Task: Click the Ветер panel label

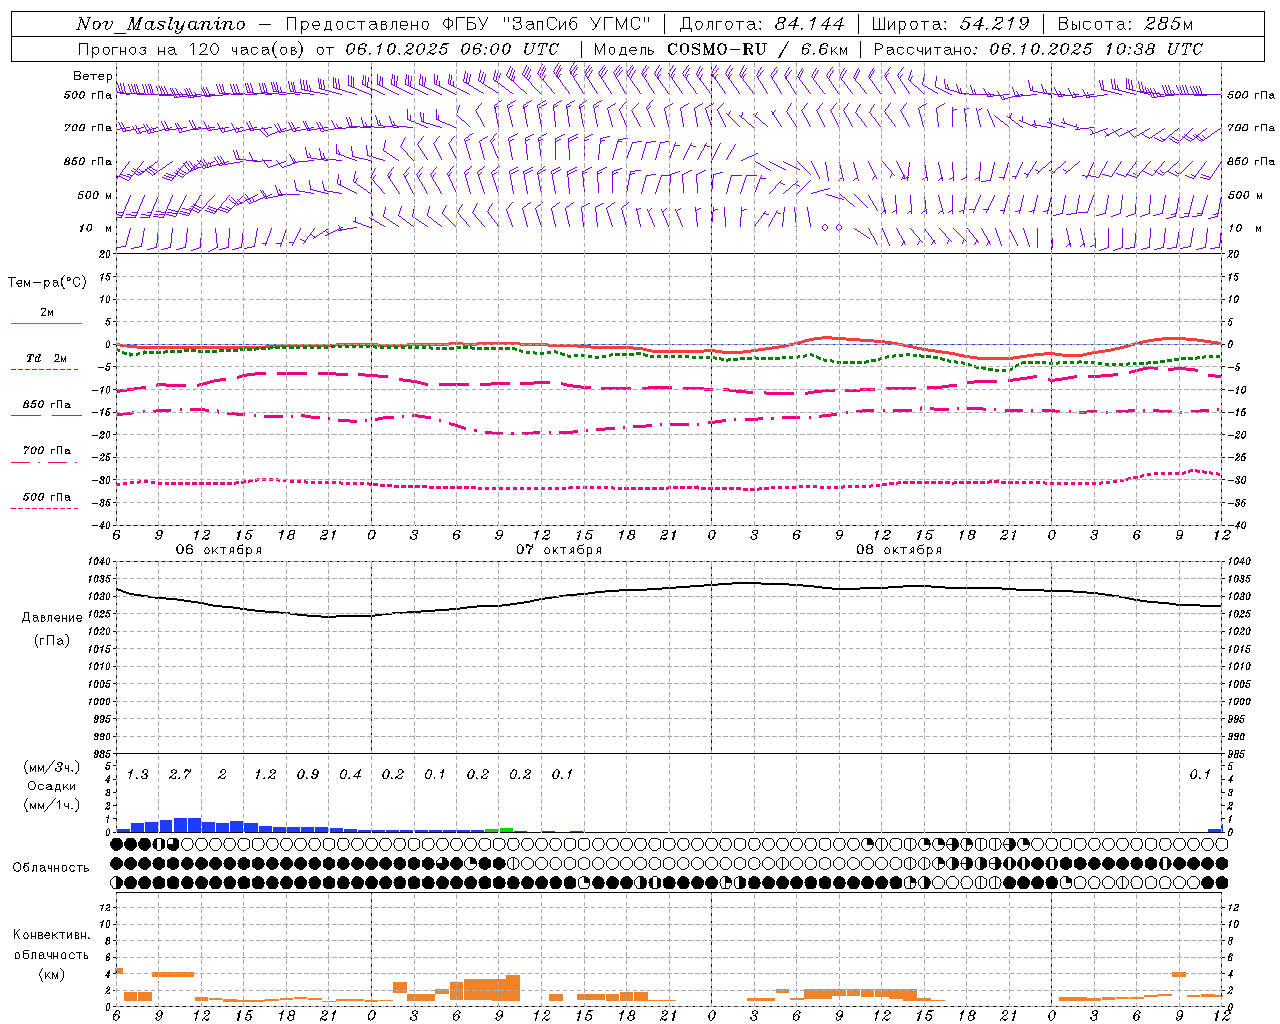Action: pos(92,76)
